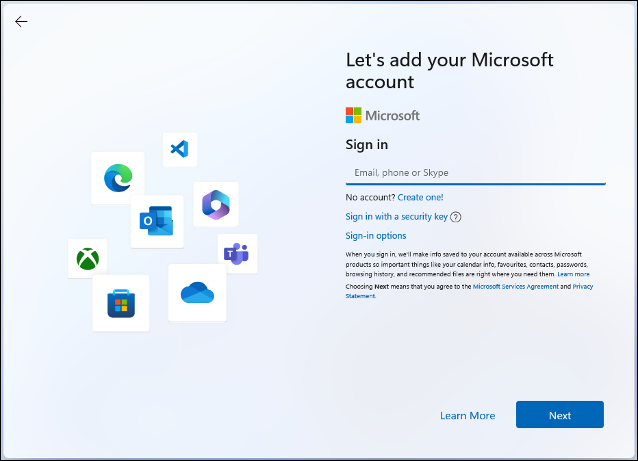Open the Privacy Statement link

583,286
